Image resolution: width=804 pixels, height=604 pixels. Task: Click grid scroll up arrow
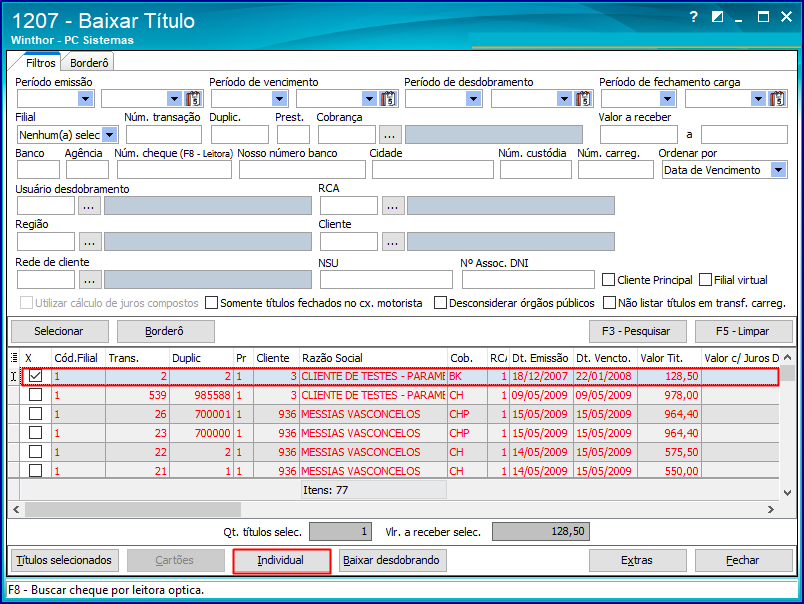click(788, 357)
